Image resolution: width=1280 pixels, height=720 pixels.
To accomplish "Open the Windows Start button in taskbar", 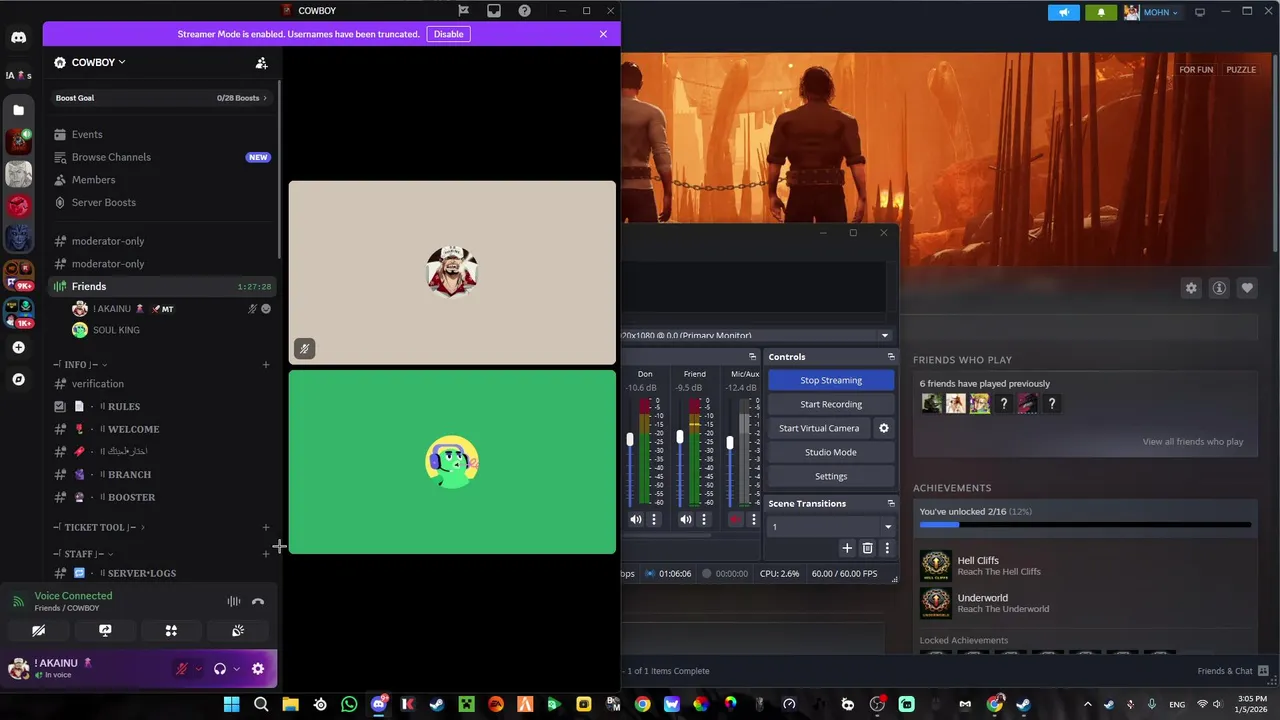I will tap(231, 704).
